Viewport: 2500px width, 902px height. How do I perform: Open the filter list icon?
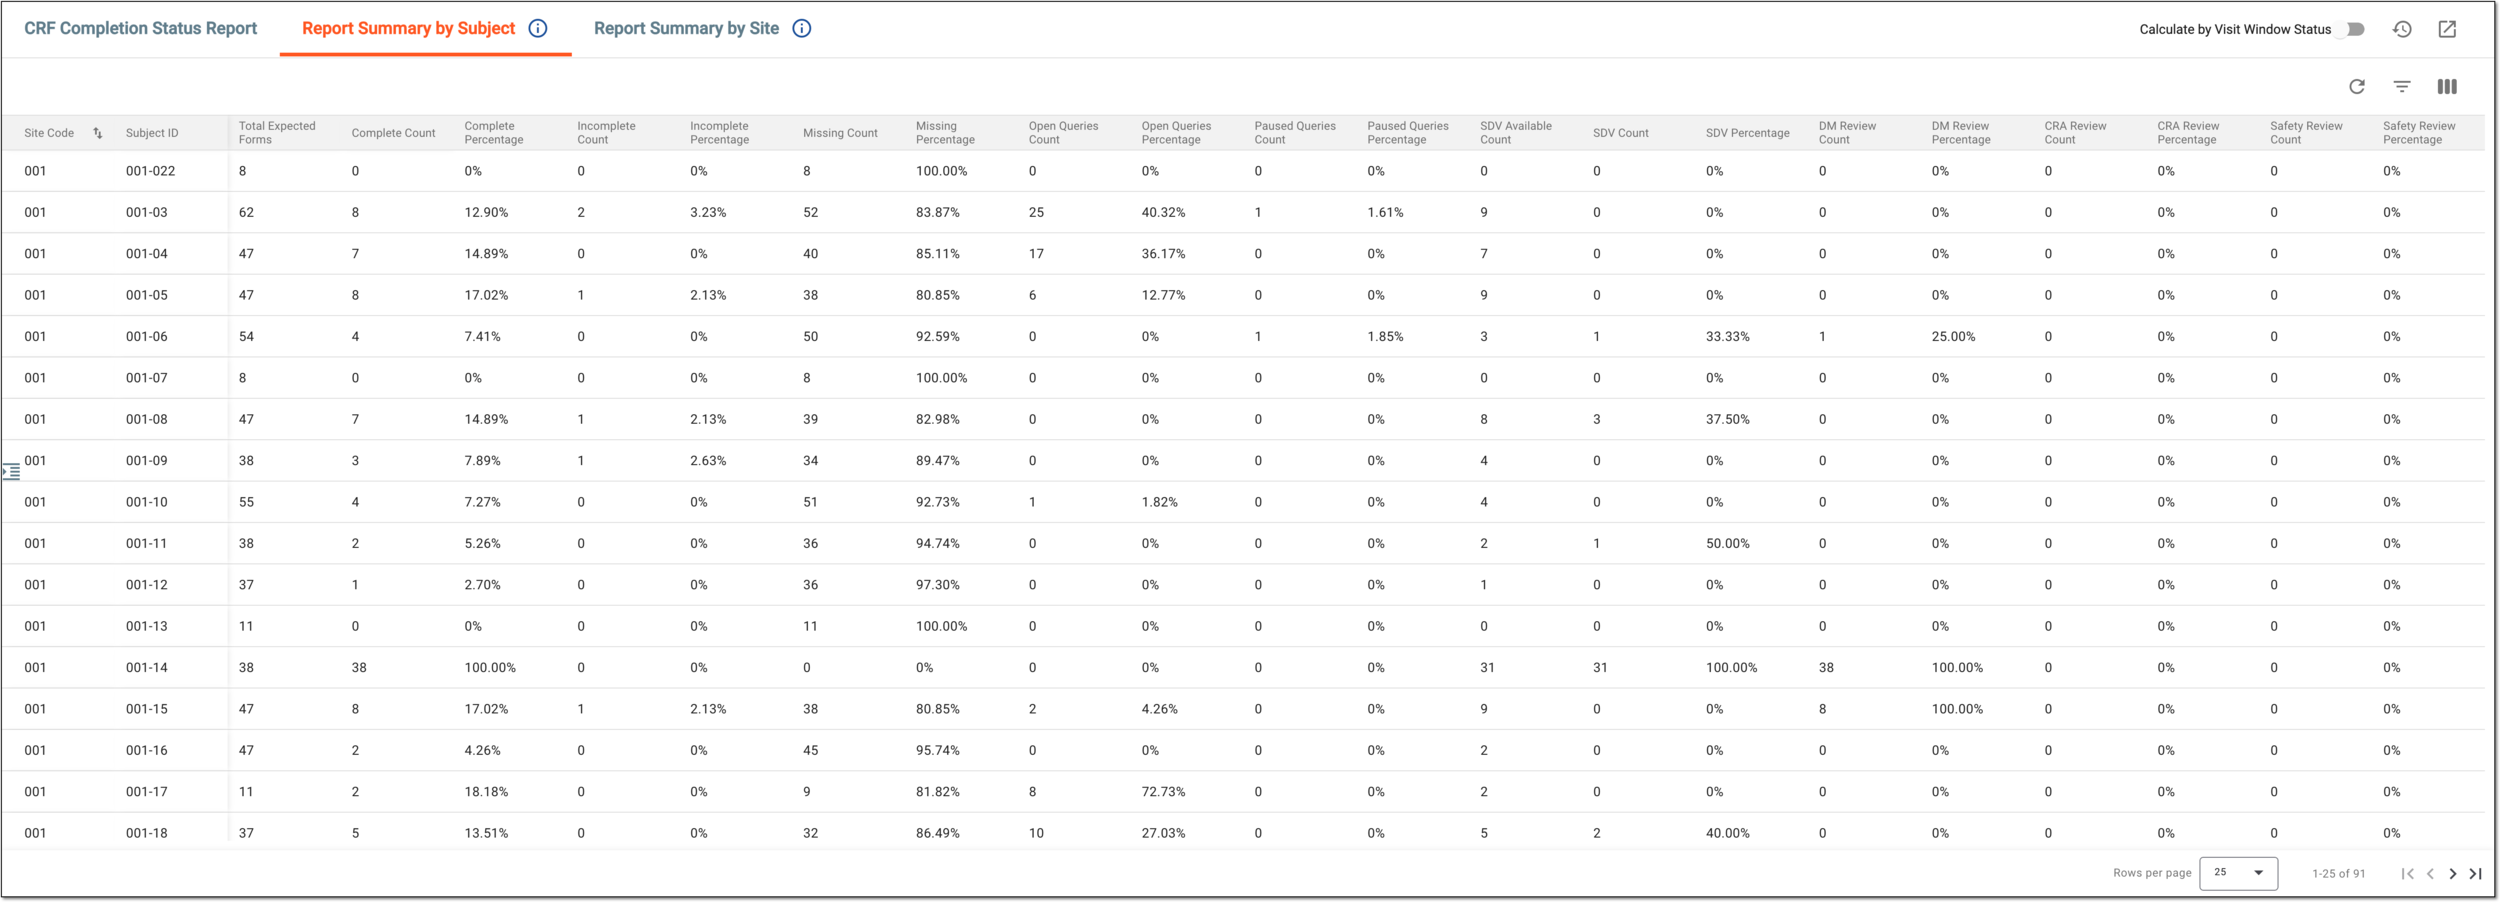[2402, 87]
